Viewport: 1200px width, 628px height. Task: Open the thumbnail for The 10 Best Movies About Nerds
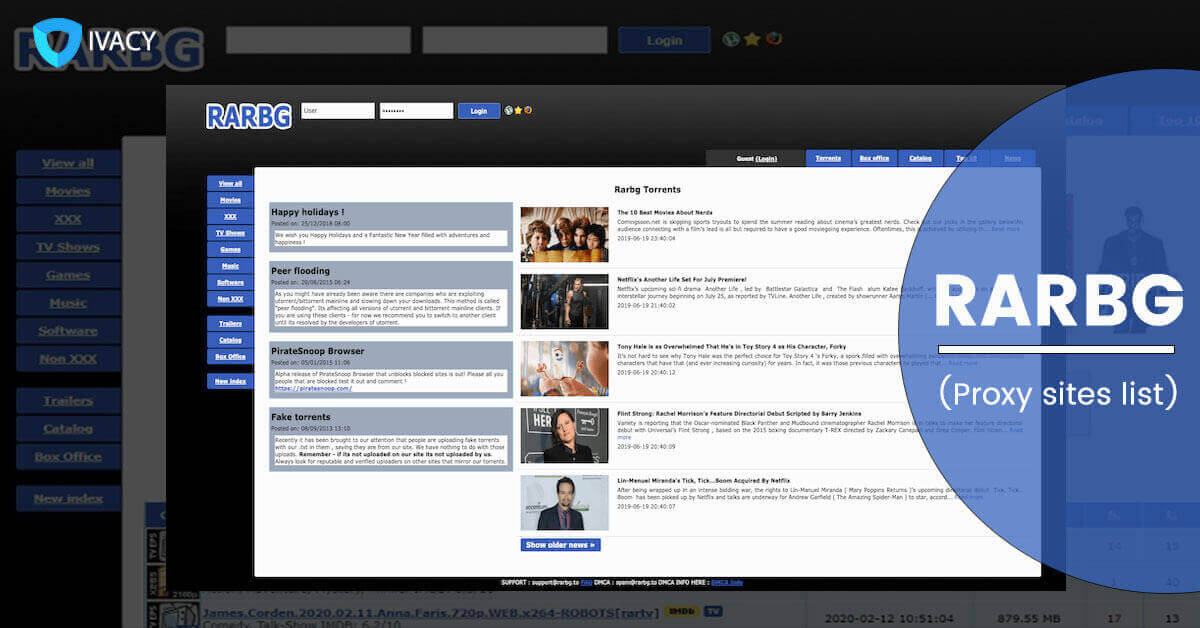tap(564, 234)
